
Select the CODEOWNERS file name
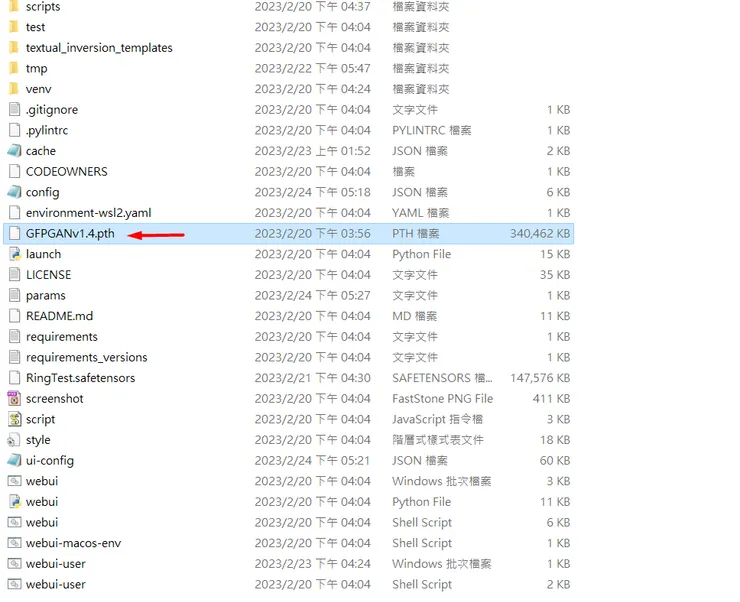[67, 171]
